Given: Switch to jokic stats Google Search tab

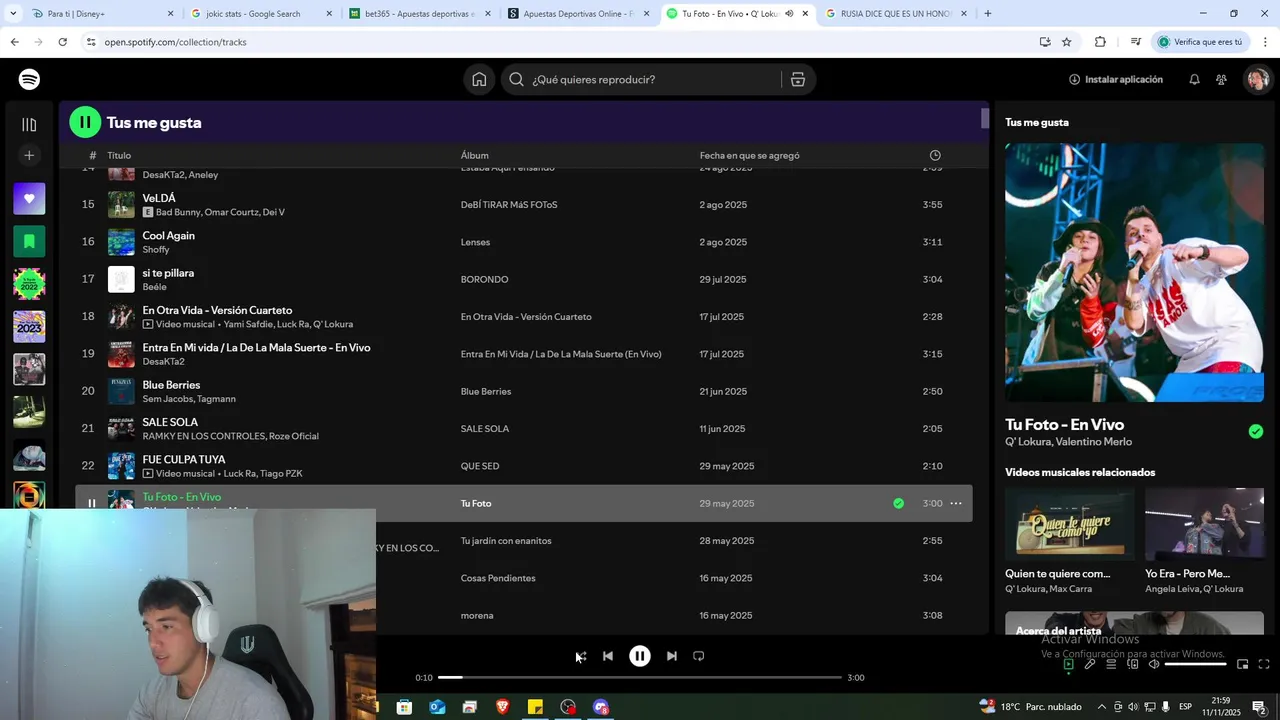Looking at the screenshot, I should click(x=260, y=14).
